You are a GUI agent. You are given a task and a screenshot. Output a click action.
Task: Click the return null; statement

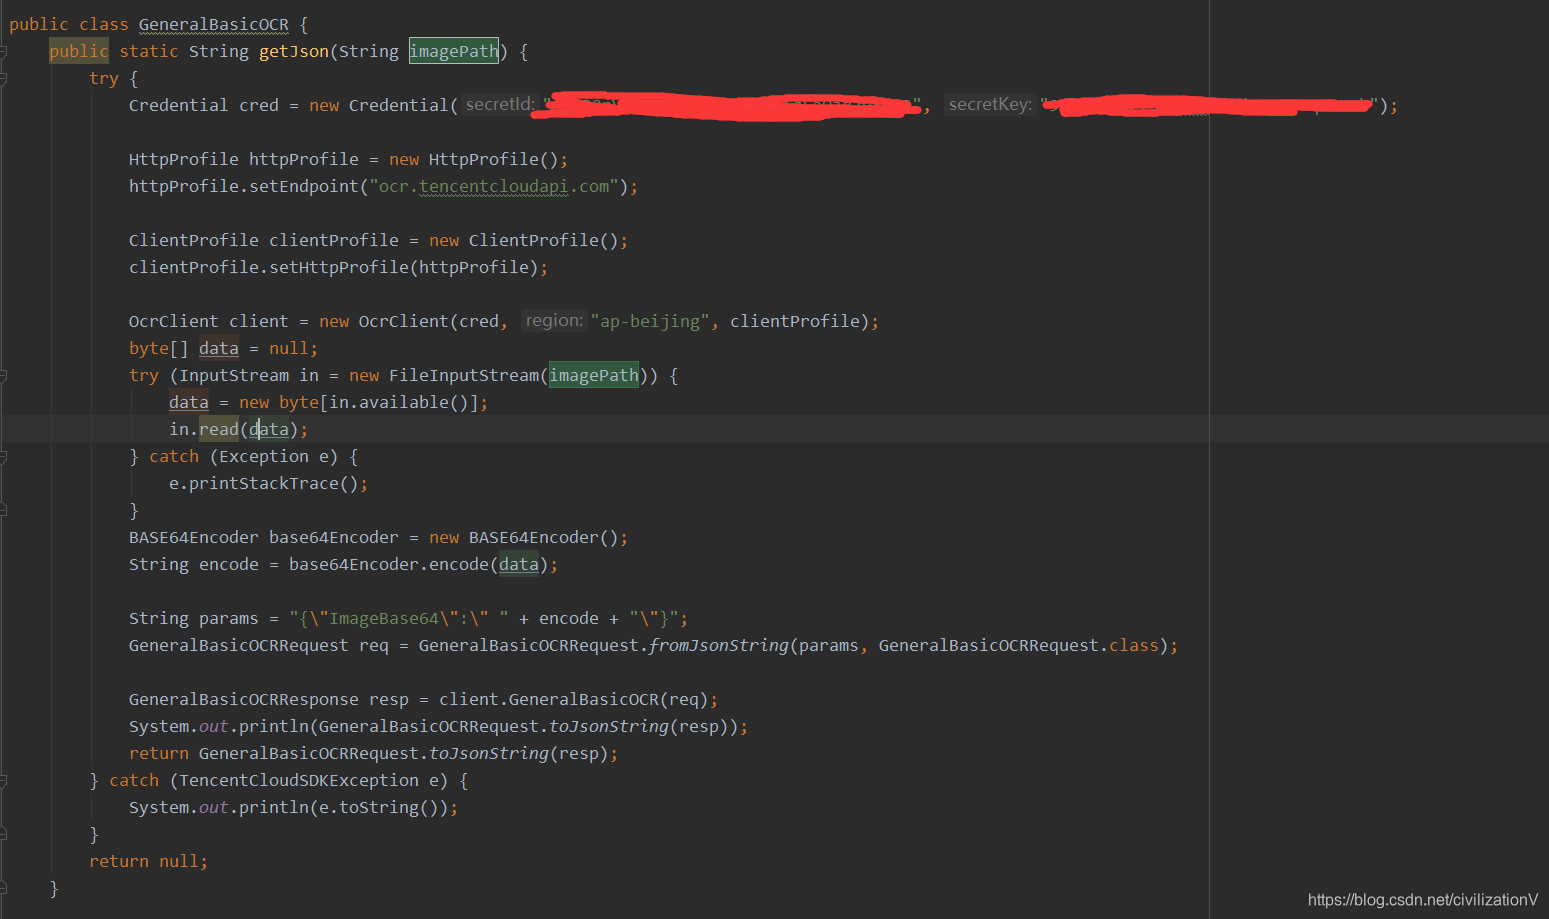click(x=149, y=862)
